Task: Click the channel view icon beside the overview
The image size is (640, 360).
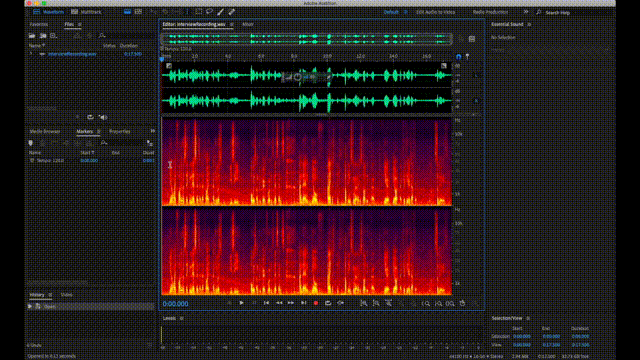Action: click(x=472, y=39)
